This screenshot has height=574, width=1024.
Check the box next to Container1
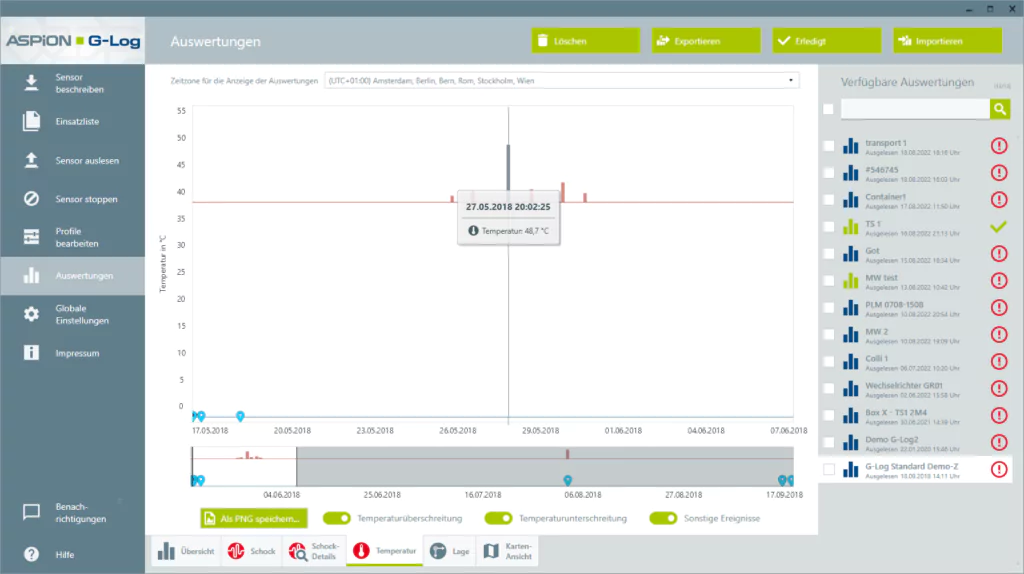pos(828,200)
